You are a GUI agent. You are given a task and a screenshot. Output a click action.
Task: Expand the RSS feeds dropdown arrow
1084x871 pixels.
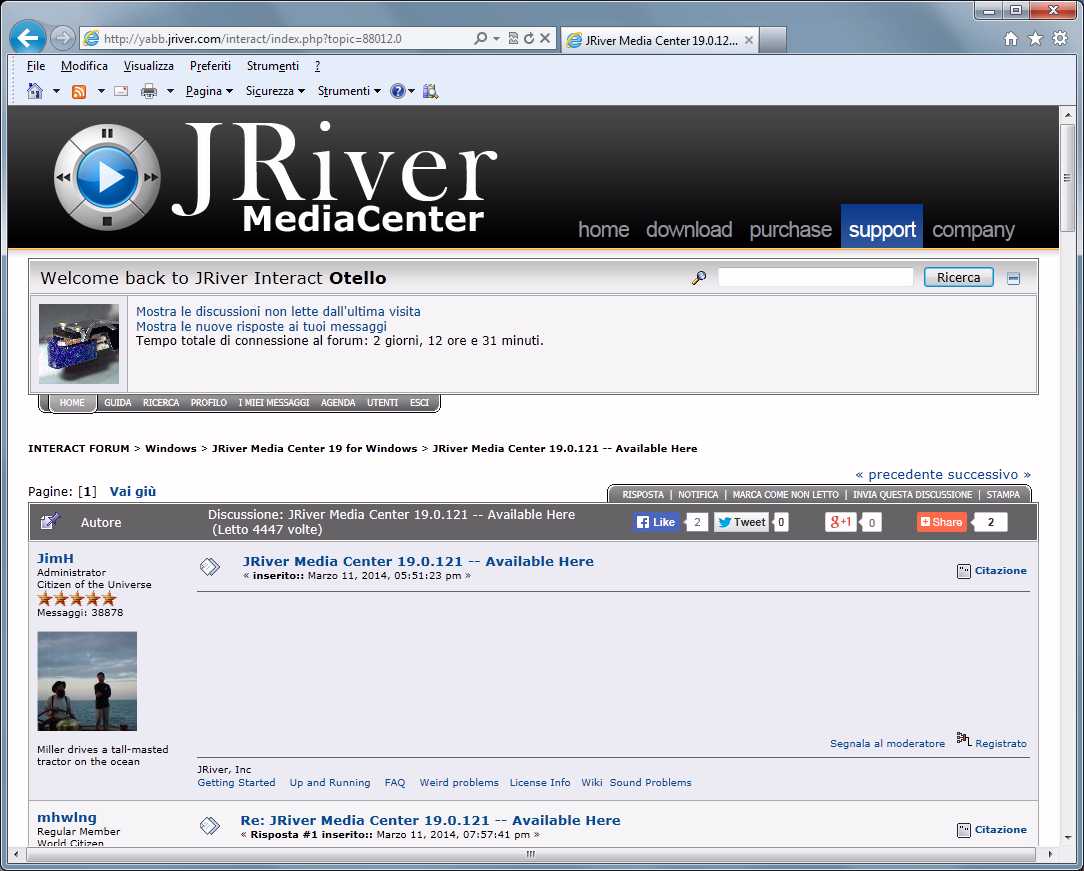[x=101, y=91]
